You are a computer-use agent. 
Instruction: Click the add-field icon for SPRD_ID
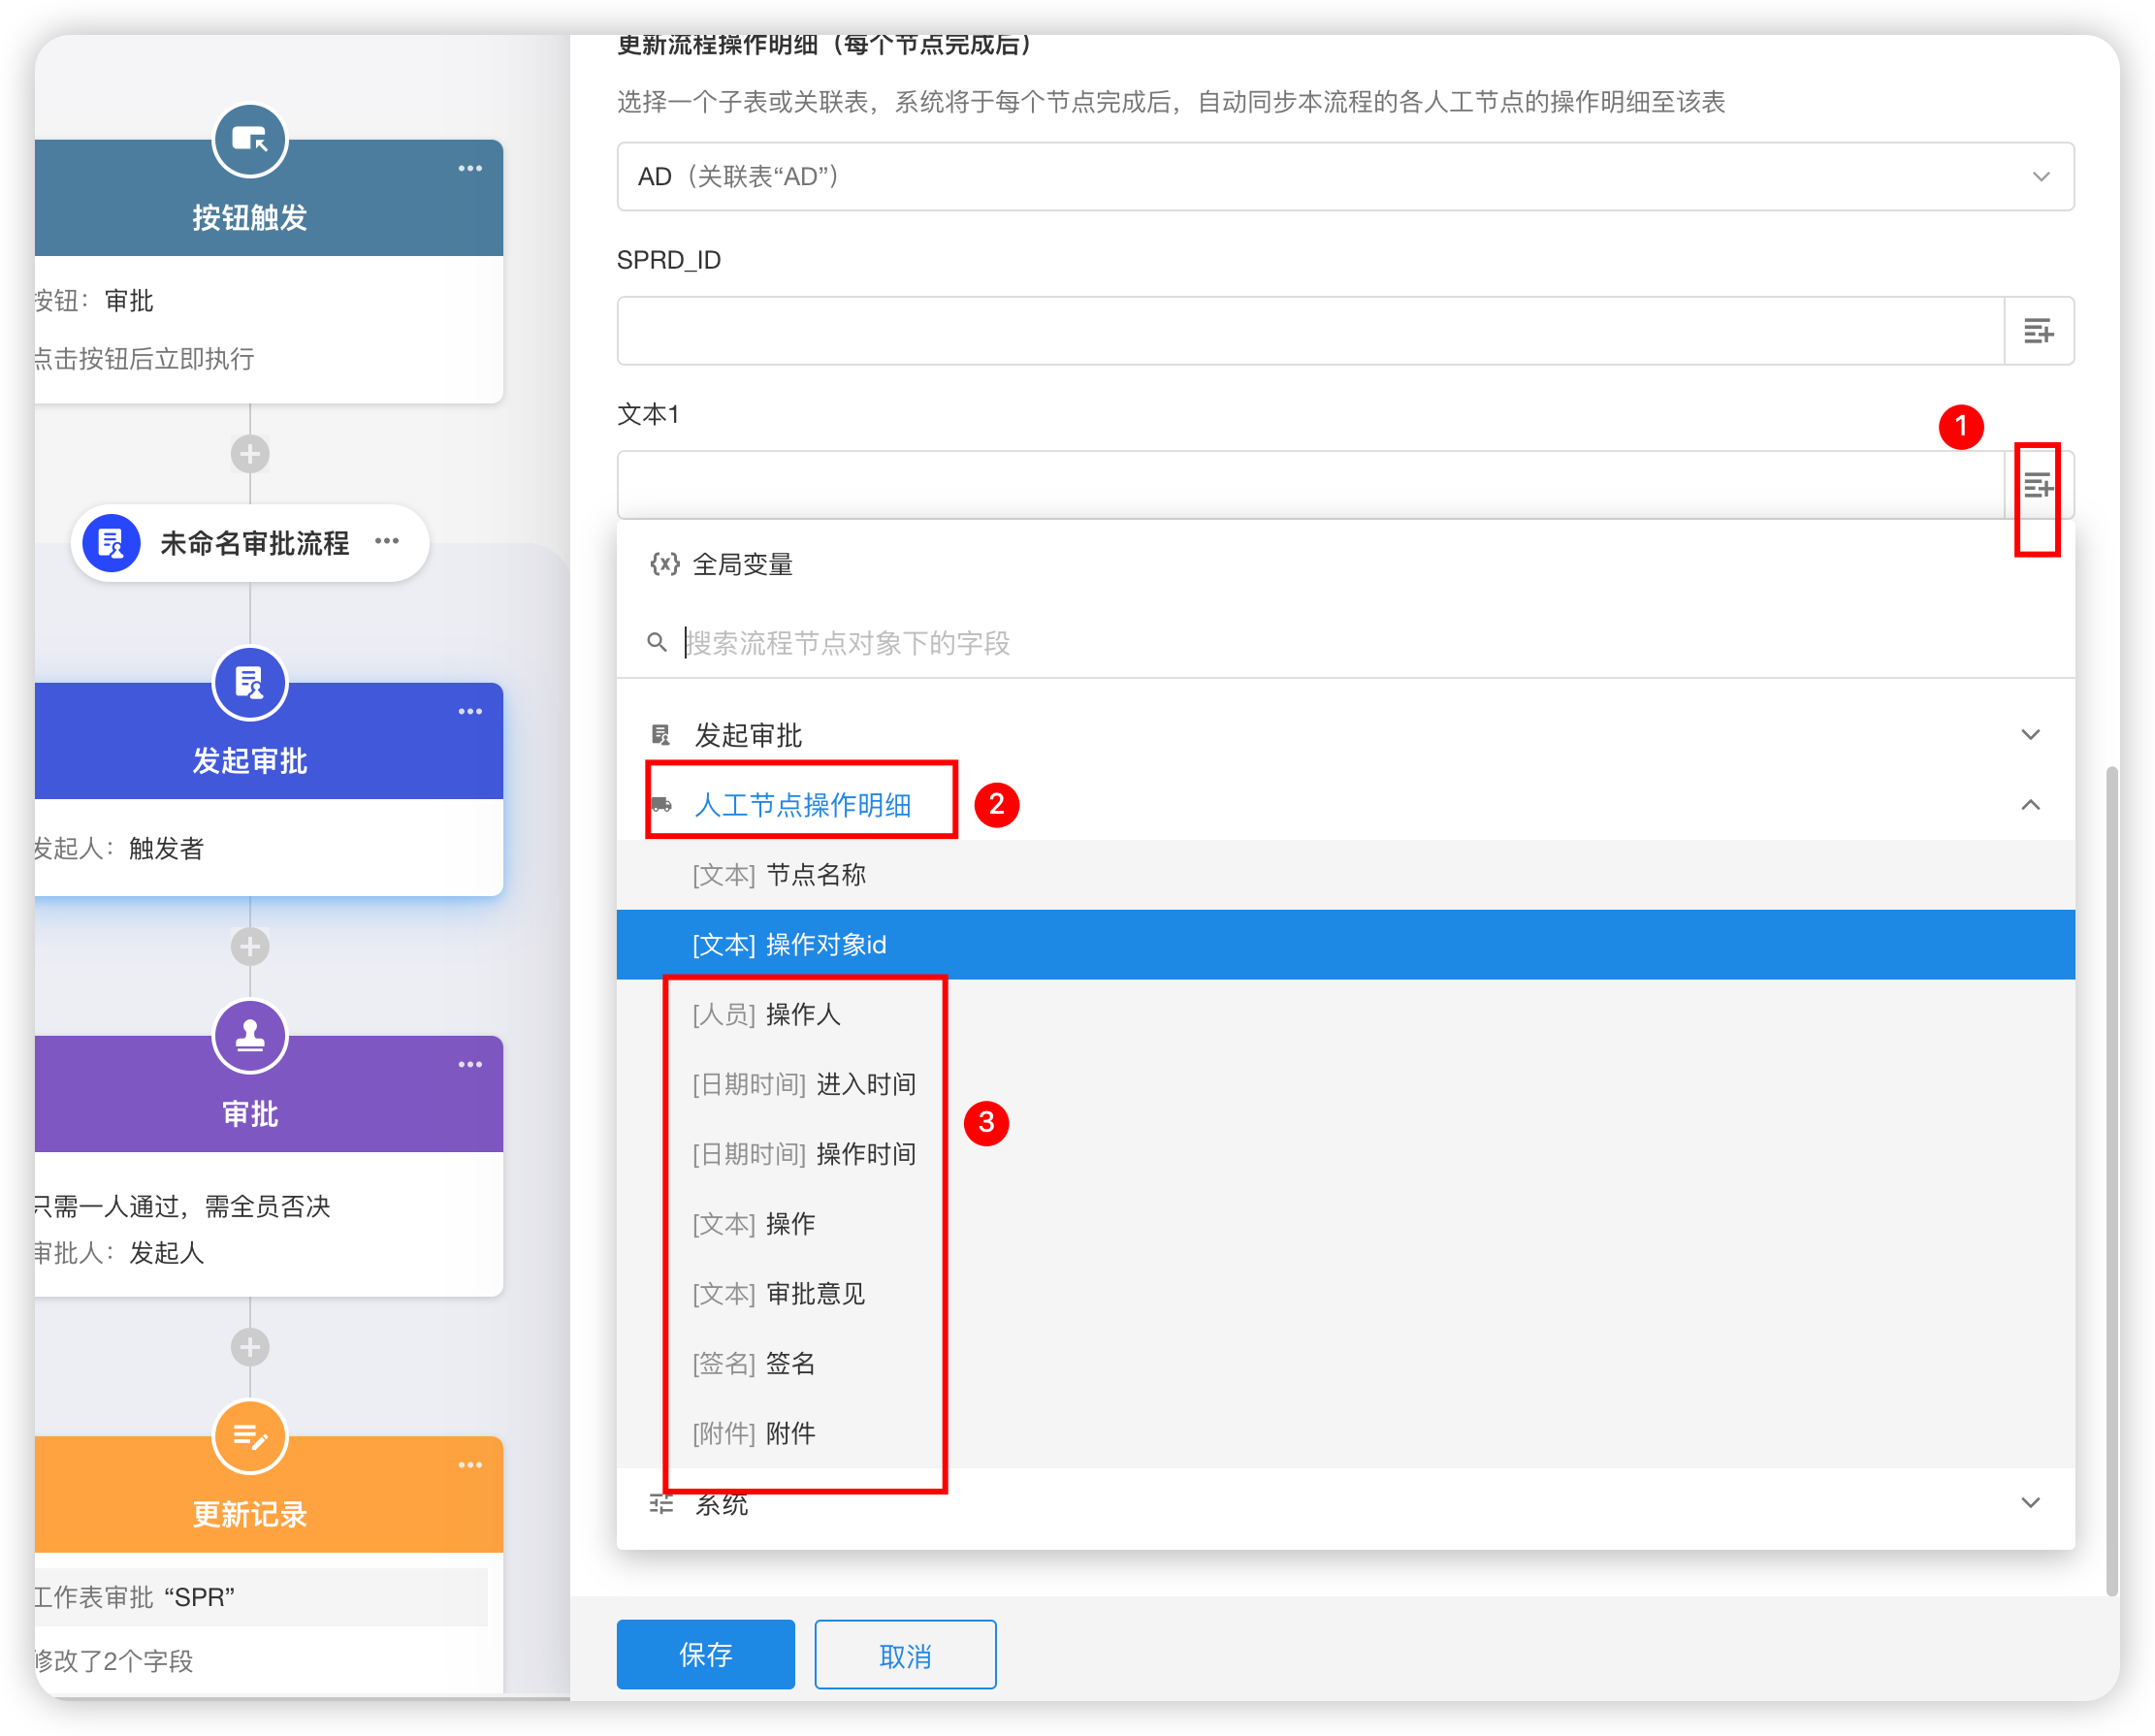[x=2037, y=331]
